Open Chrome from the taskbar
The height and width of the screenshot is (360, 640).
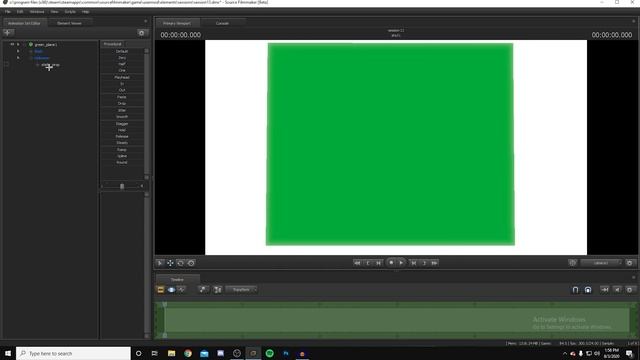(x=188, y=353)
